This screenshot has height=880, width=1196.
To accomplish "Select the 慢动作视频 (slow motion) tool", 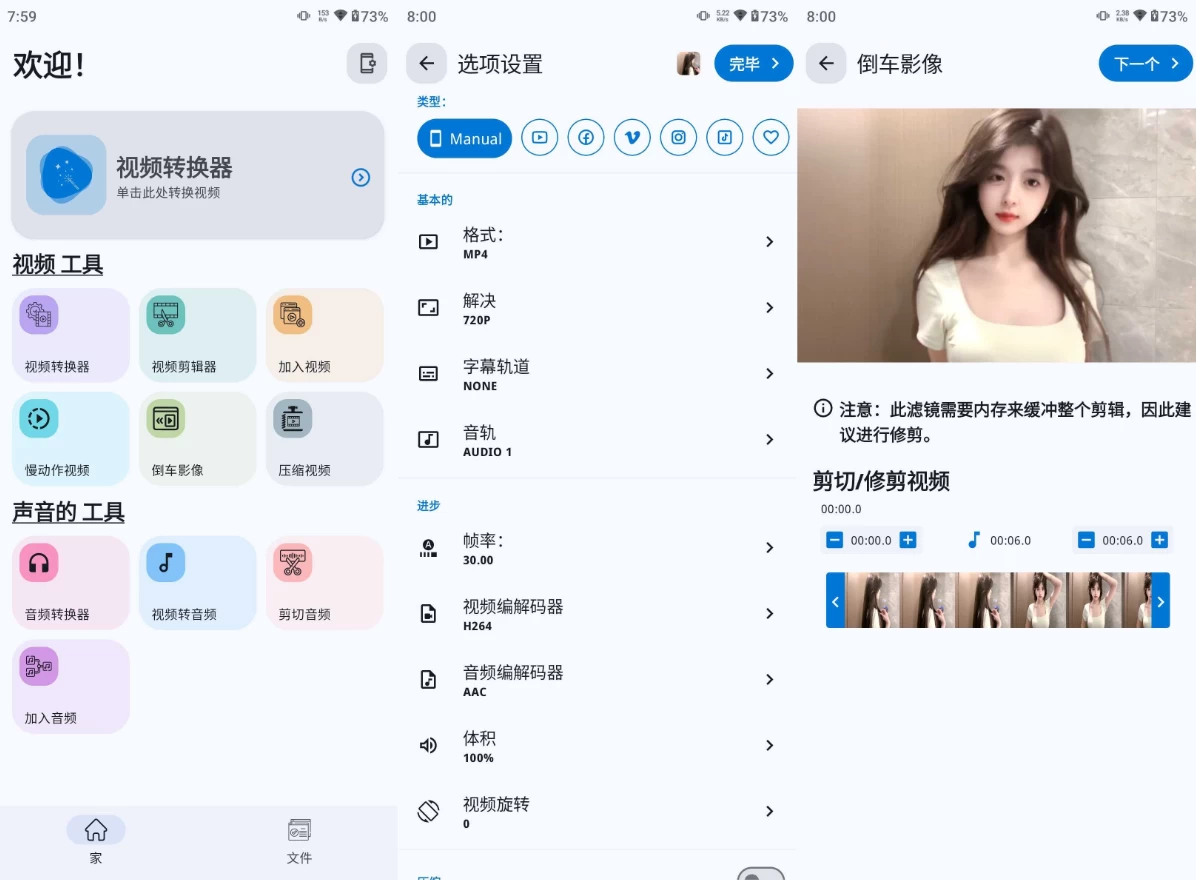I will pyautogui.click(x=70, y=438).
